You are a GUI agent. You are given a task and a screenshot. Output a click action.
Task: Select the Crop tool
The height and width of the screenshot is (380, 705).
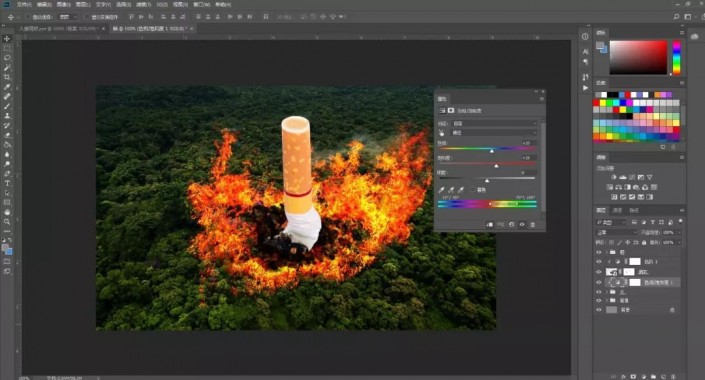(x=7, y=77)
